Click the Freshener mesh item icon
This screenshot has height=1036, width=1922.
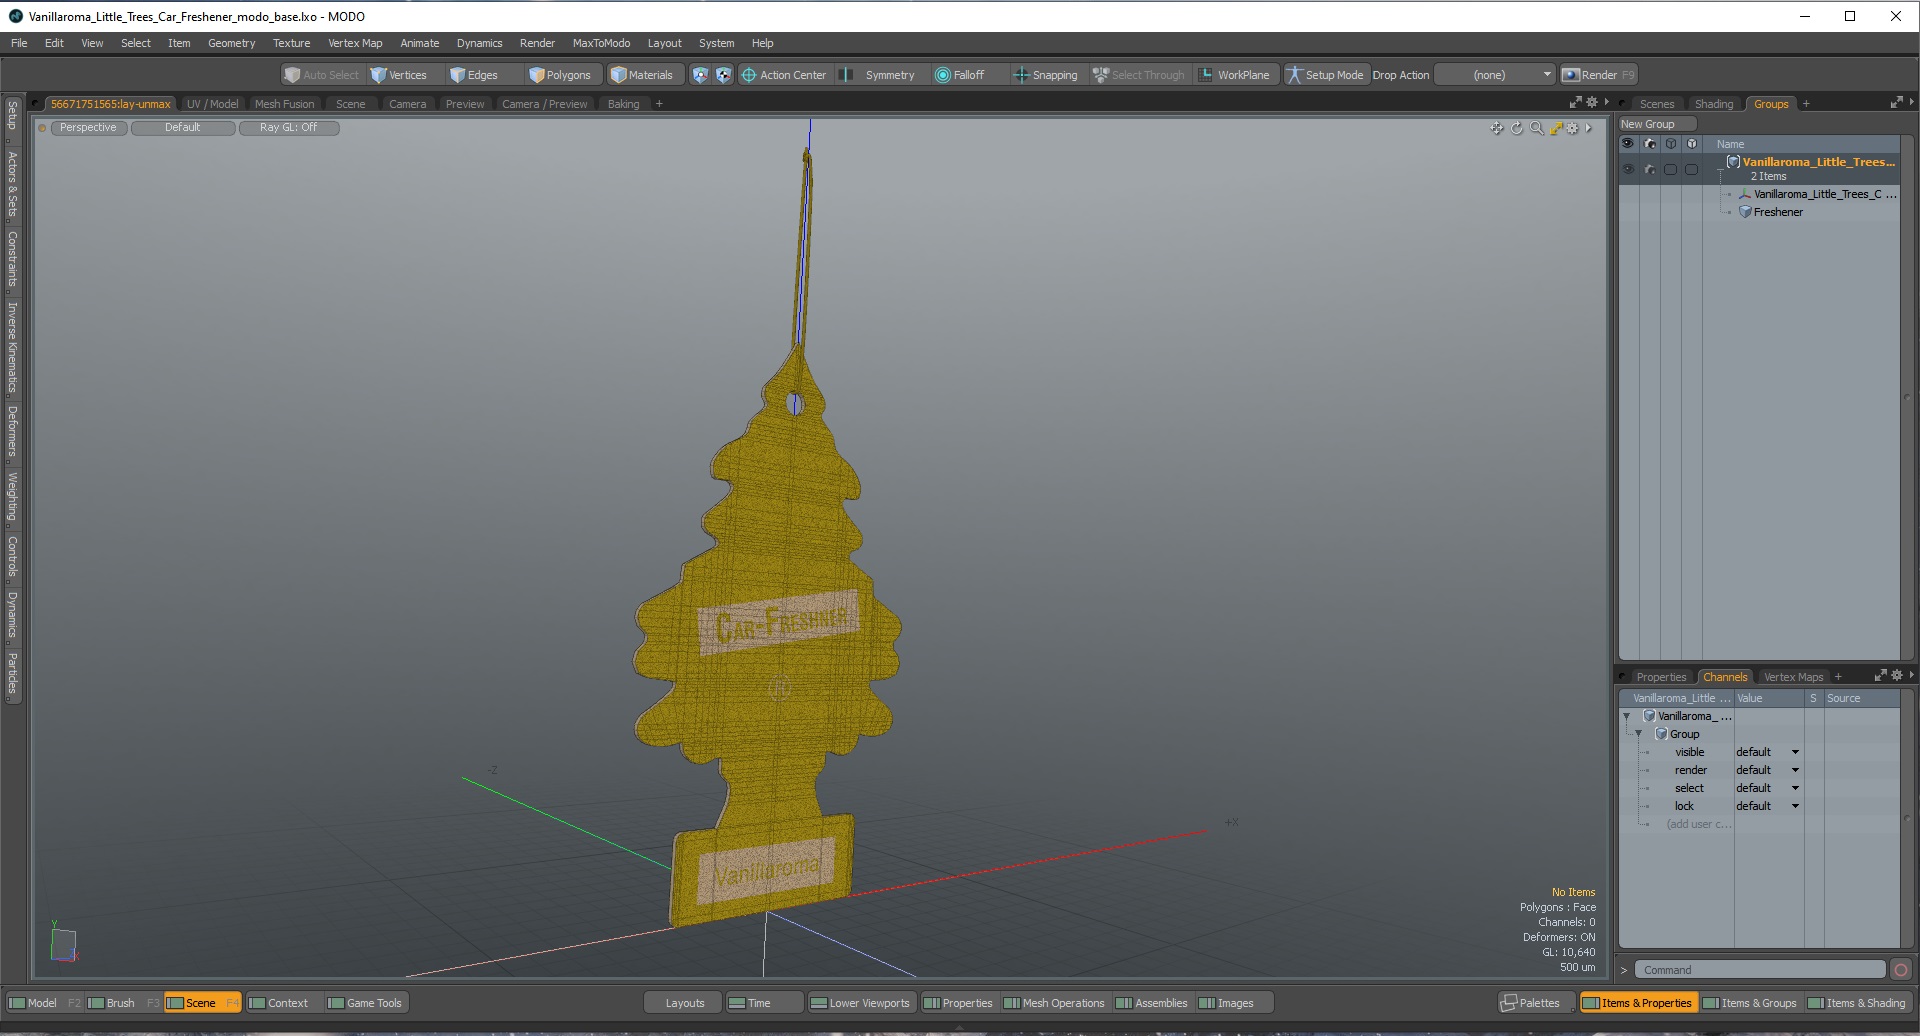(1745, 212)
